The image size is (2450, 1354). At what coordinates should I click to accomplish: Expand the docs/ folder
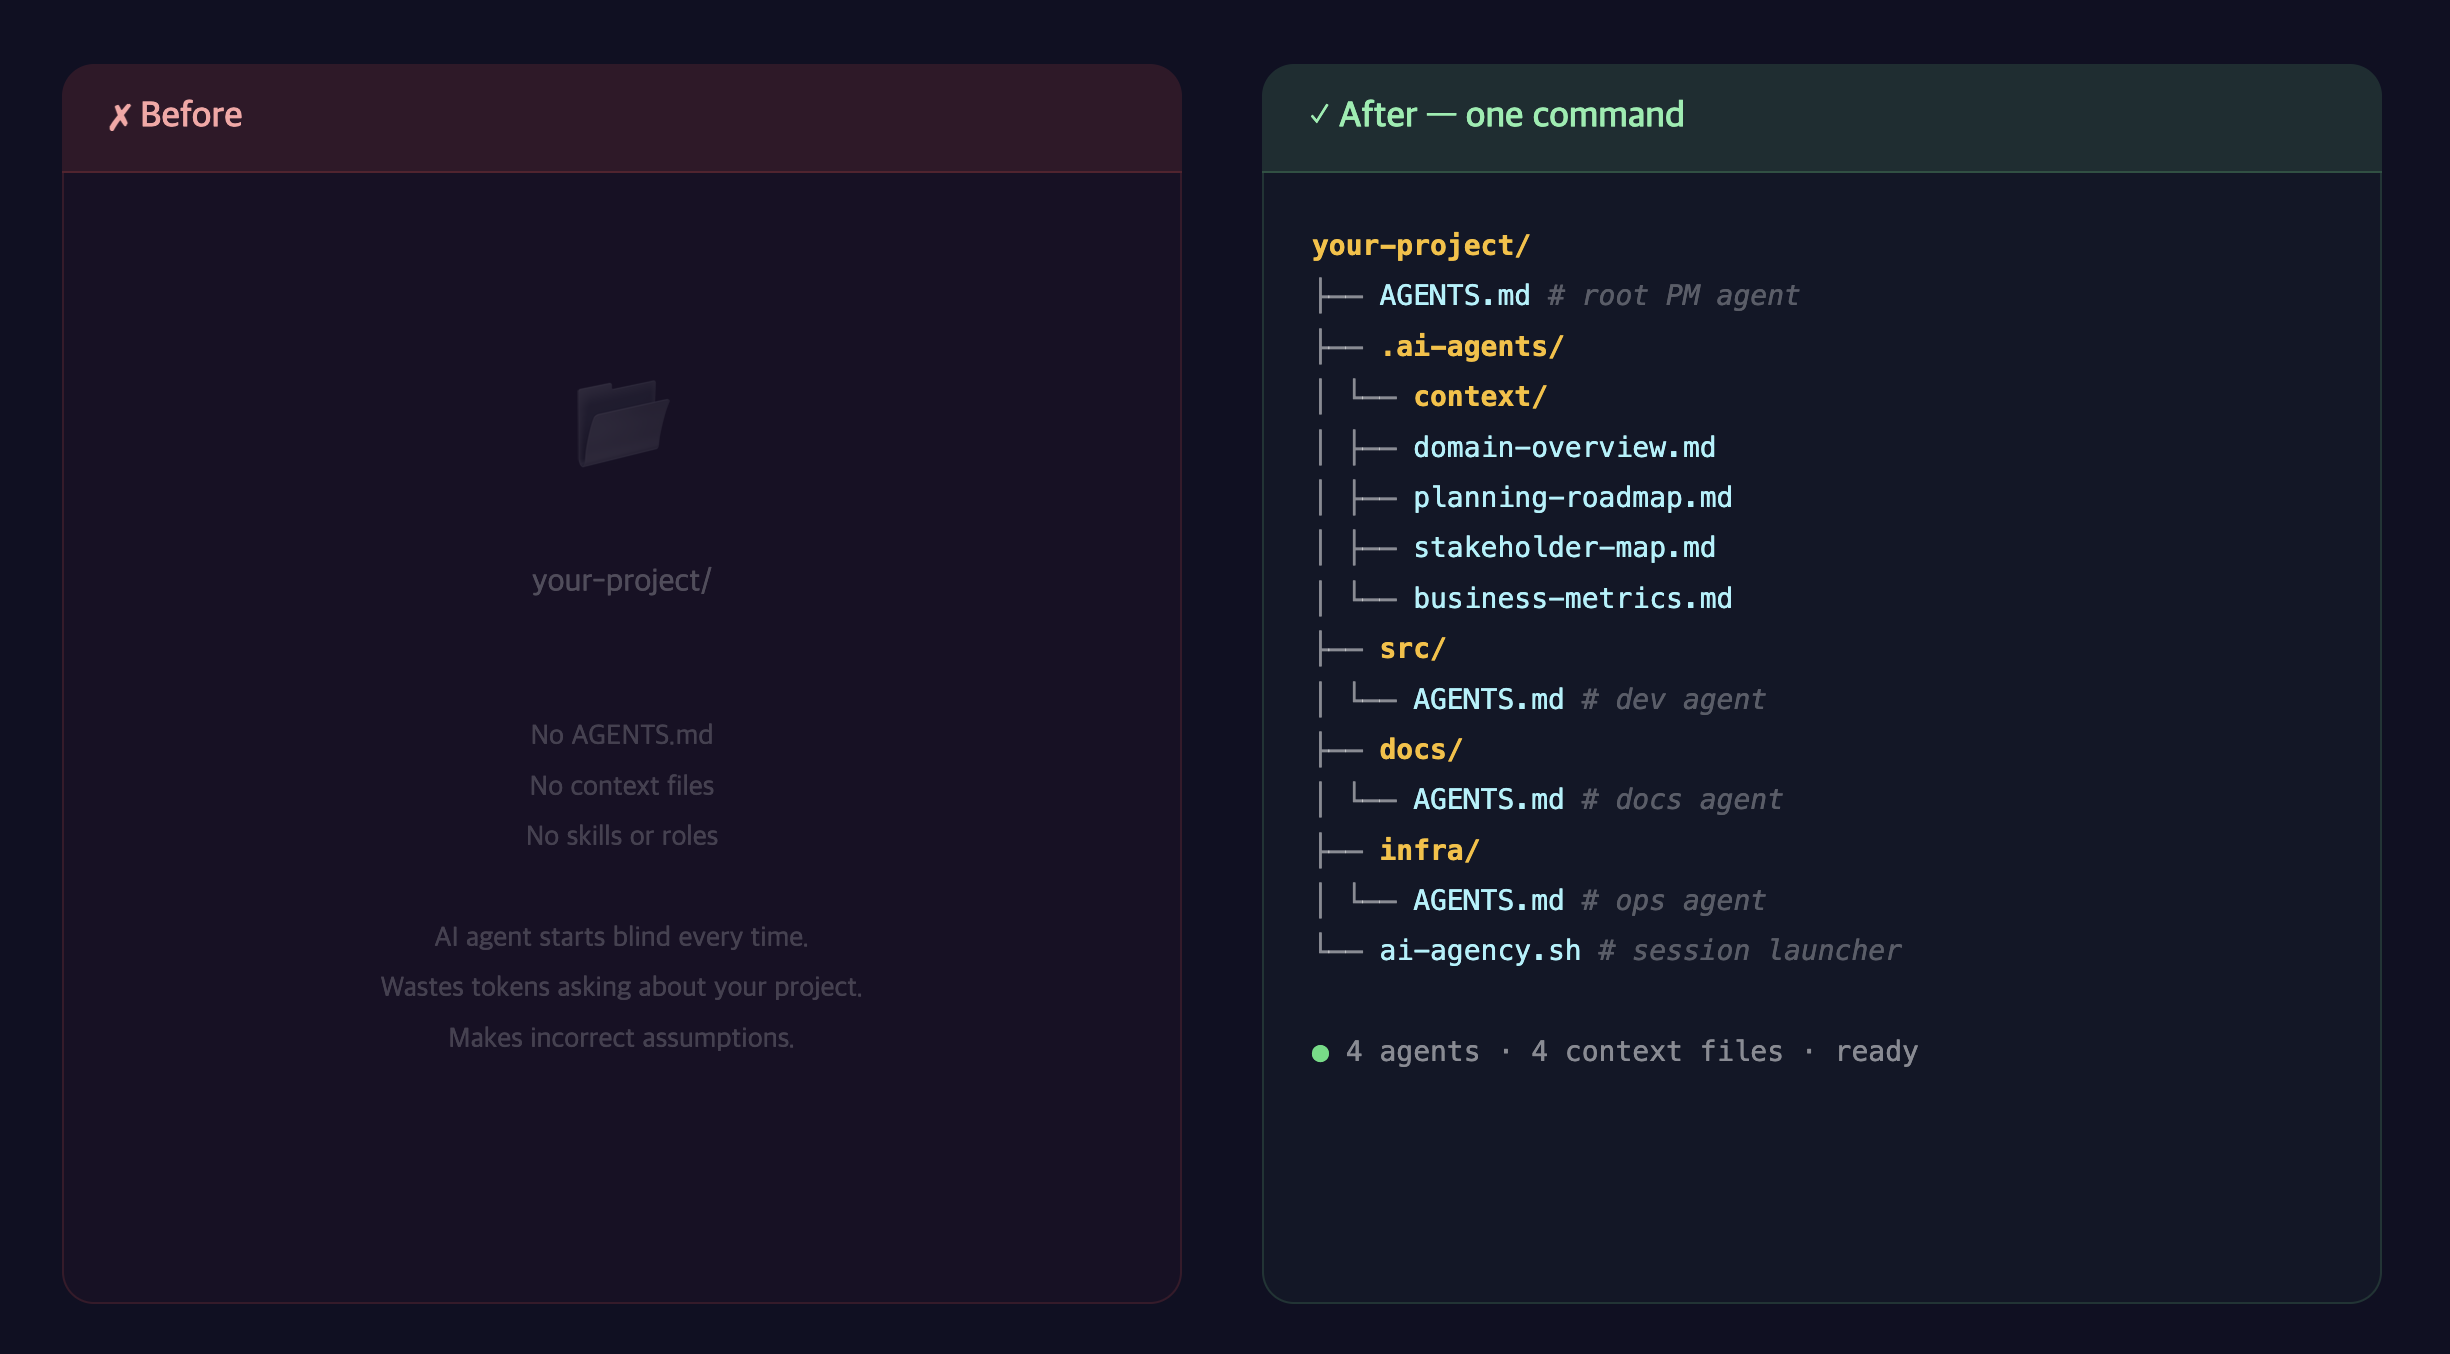1420,750
